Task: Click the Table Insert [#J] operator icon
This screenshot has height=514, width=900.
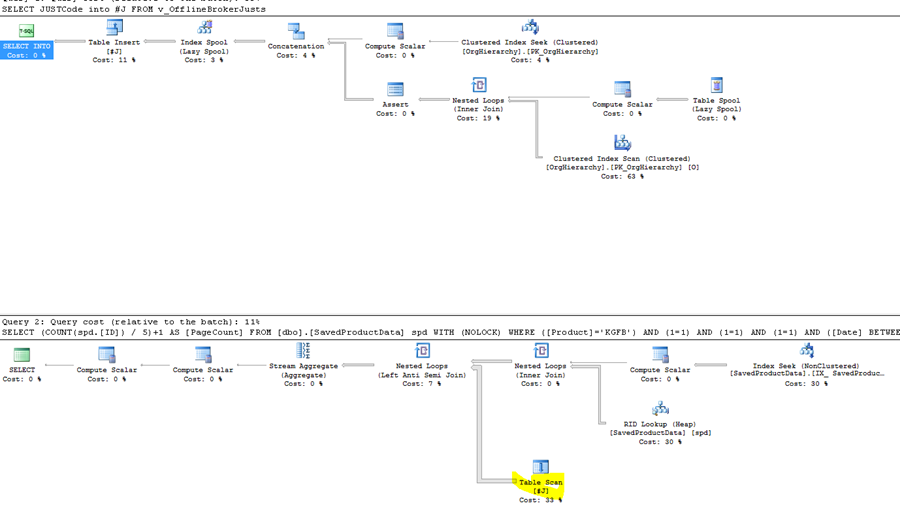Action: (x=114, y=28)
